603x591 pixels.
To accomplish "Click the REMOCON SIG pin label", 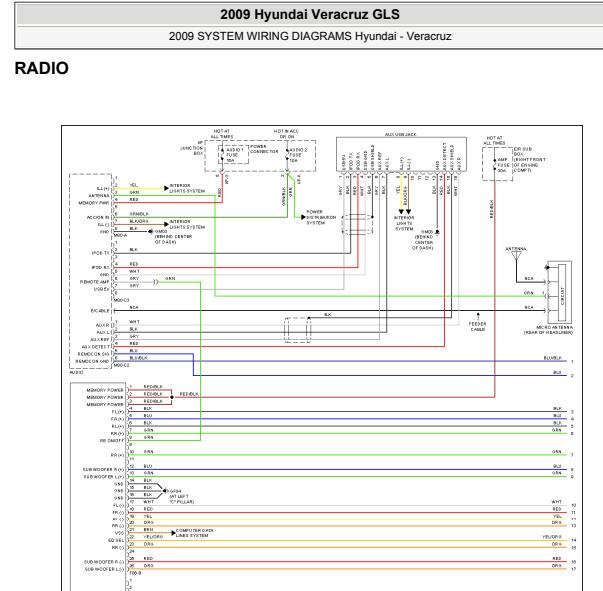I will [x=93, y=354].
